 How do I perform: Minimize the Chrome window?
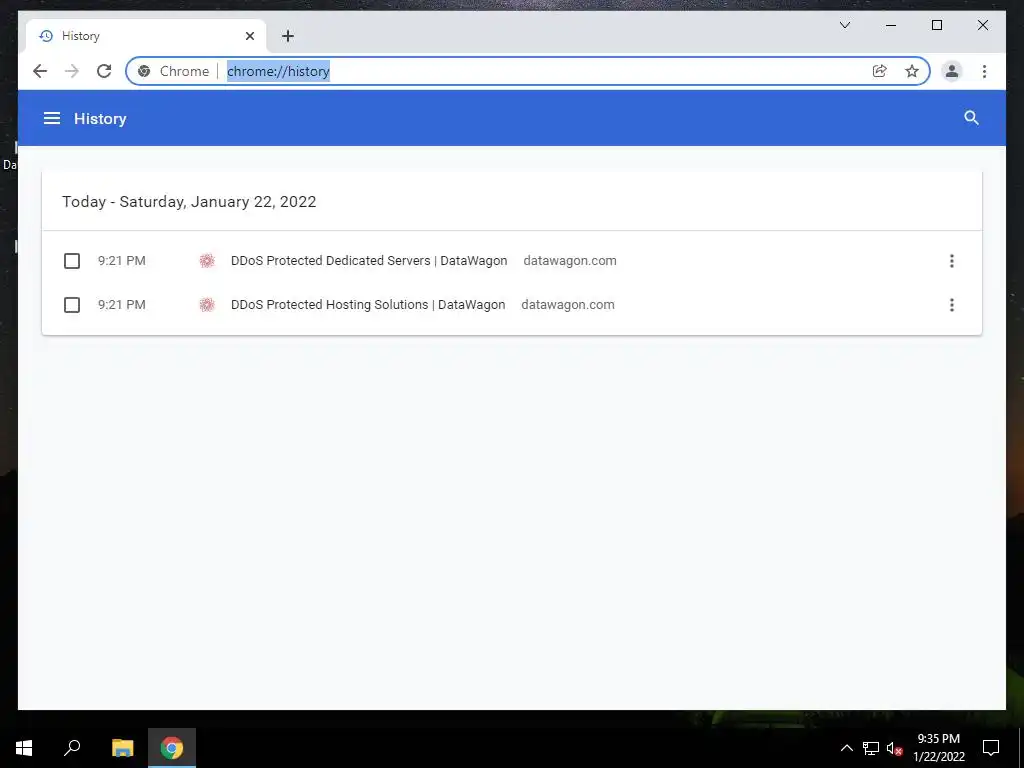coord(891,25)
